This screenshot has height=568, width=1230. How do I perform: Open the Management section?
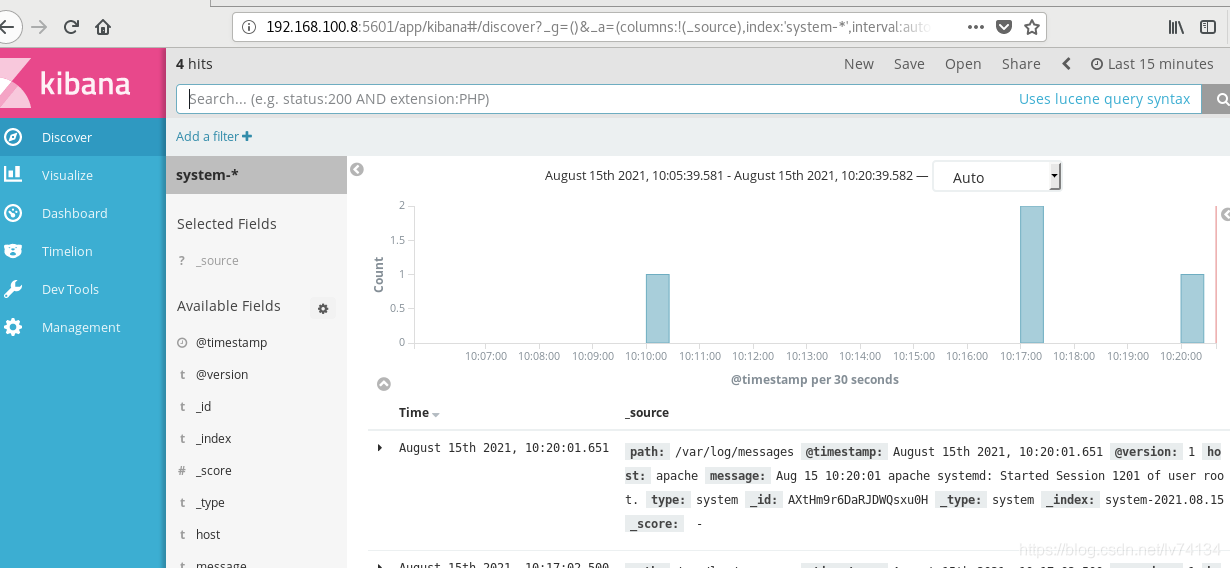click(x=83, y=327)
